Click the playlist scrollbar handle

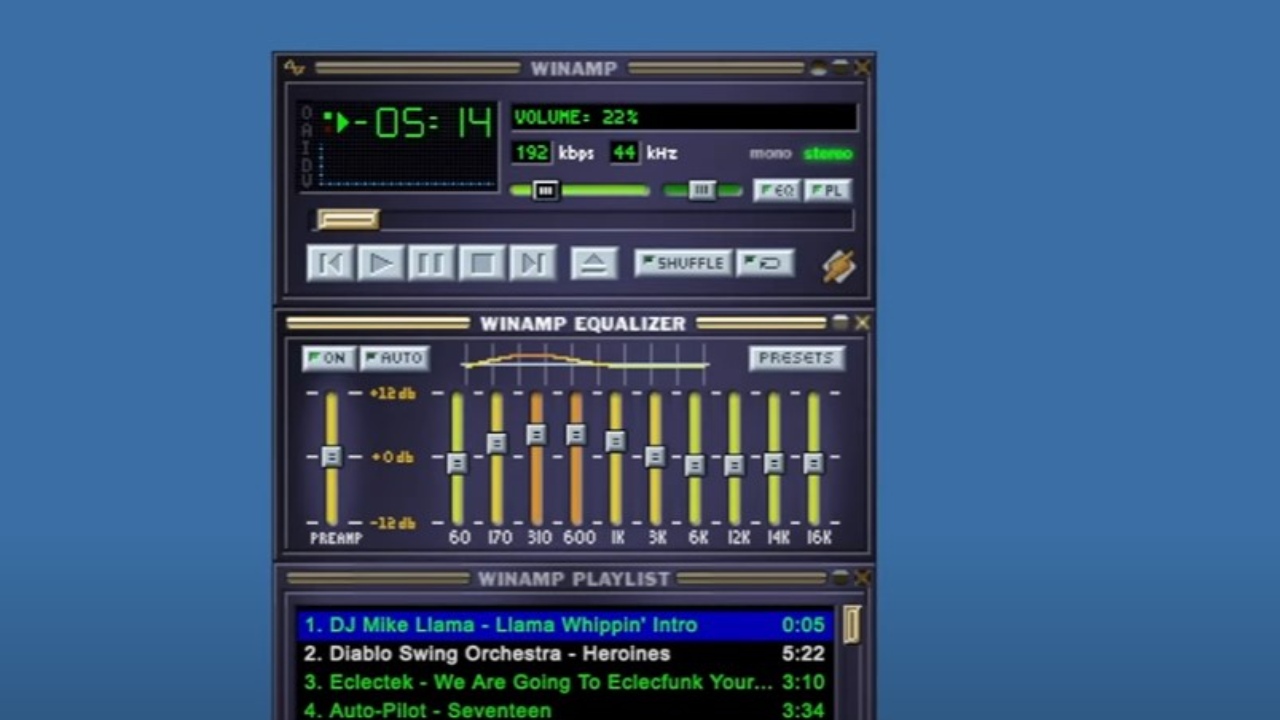[852, 625]
